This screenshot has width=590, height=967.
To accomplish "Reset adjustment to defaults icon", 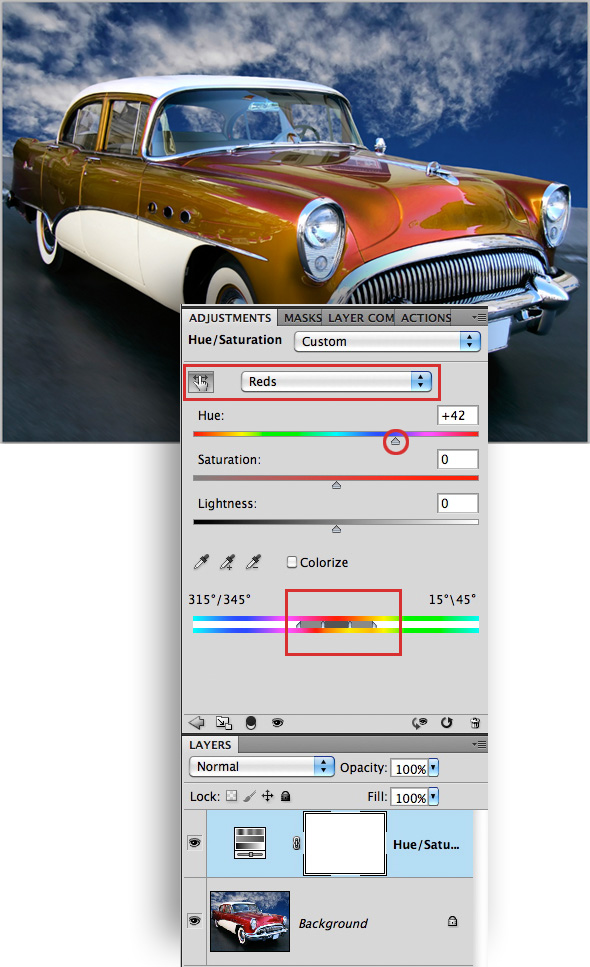I will coord(446,722).
